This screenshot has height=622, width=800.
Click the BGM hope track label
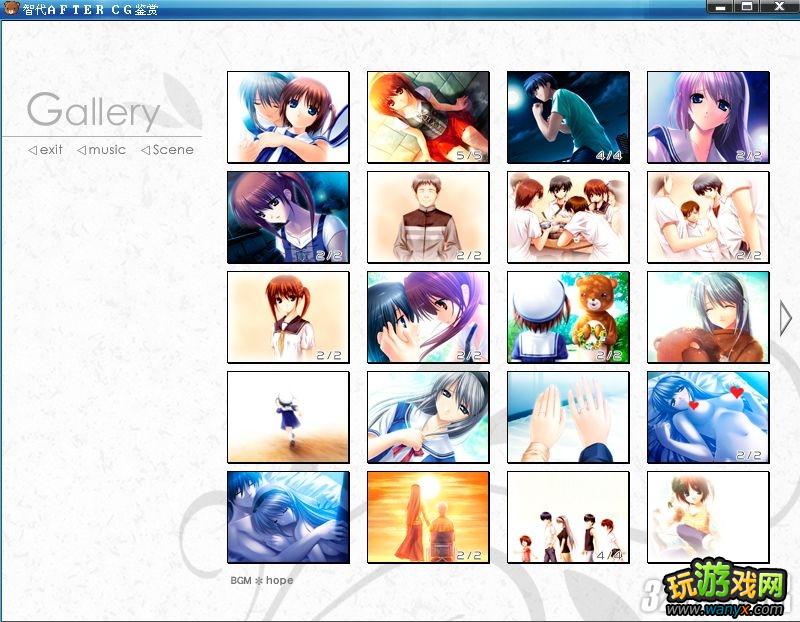(262, 580)
